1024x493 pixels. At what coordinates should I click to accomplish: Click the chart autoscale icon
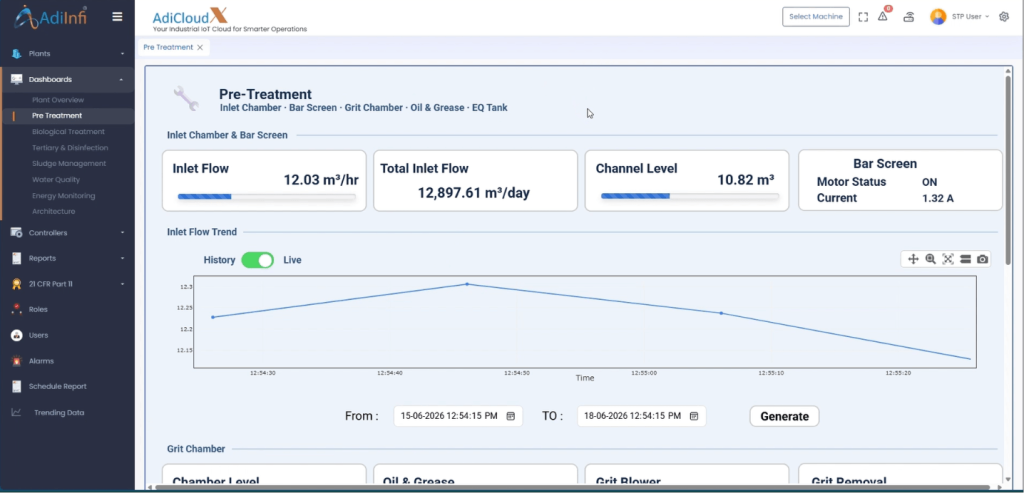click(948, 259)
